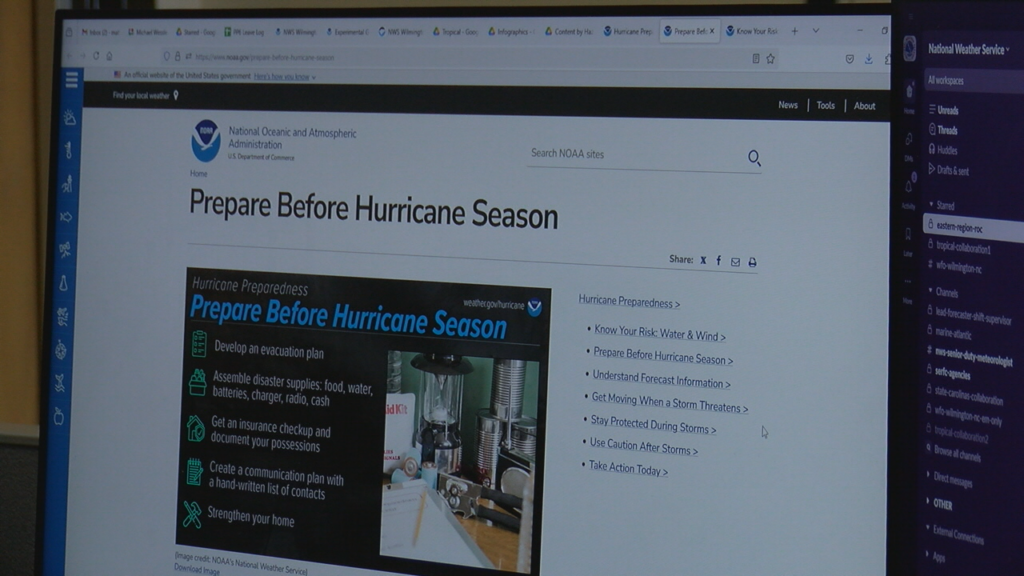Screen dimensions: 1024x576
Task: Open Tools menu in NOAA header
Action: pyautogui.click(x=825, y=105)
